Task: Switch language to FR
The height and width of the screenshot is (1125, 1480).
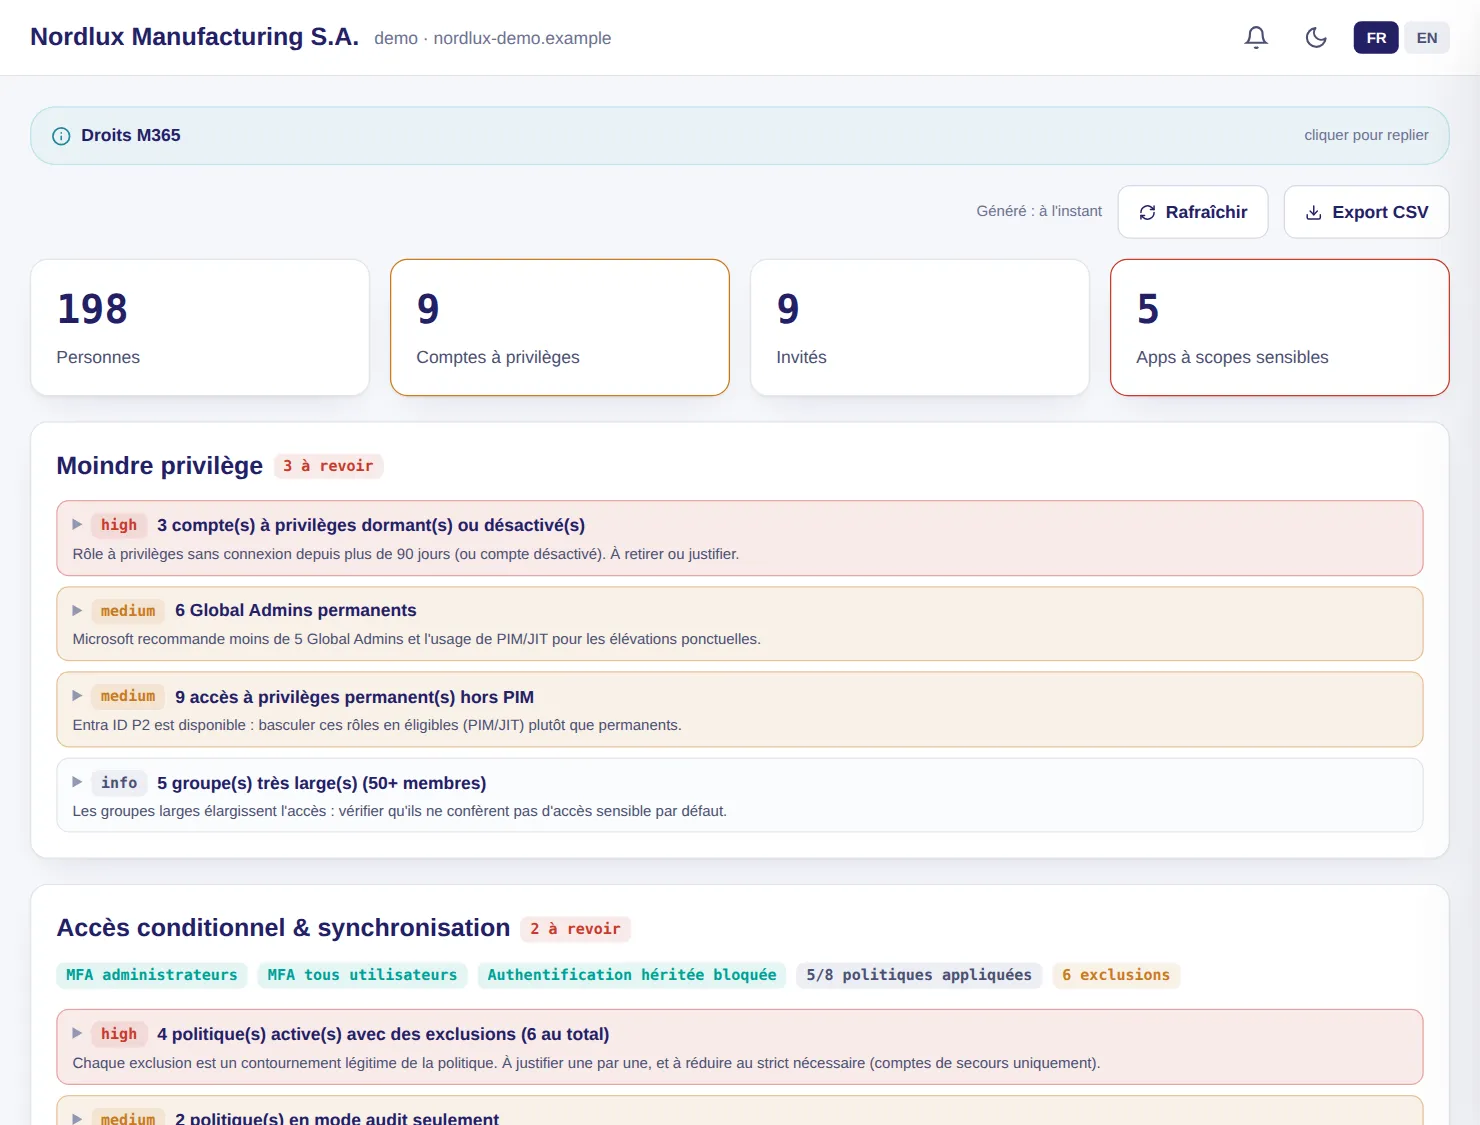Action: coord(1376,38)
